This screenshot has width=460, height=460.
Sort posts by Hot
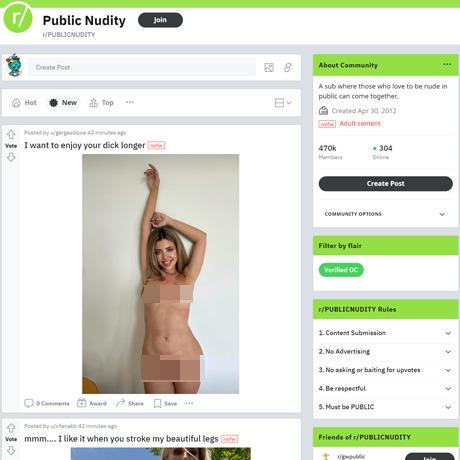(24, 103)
